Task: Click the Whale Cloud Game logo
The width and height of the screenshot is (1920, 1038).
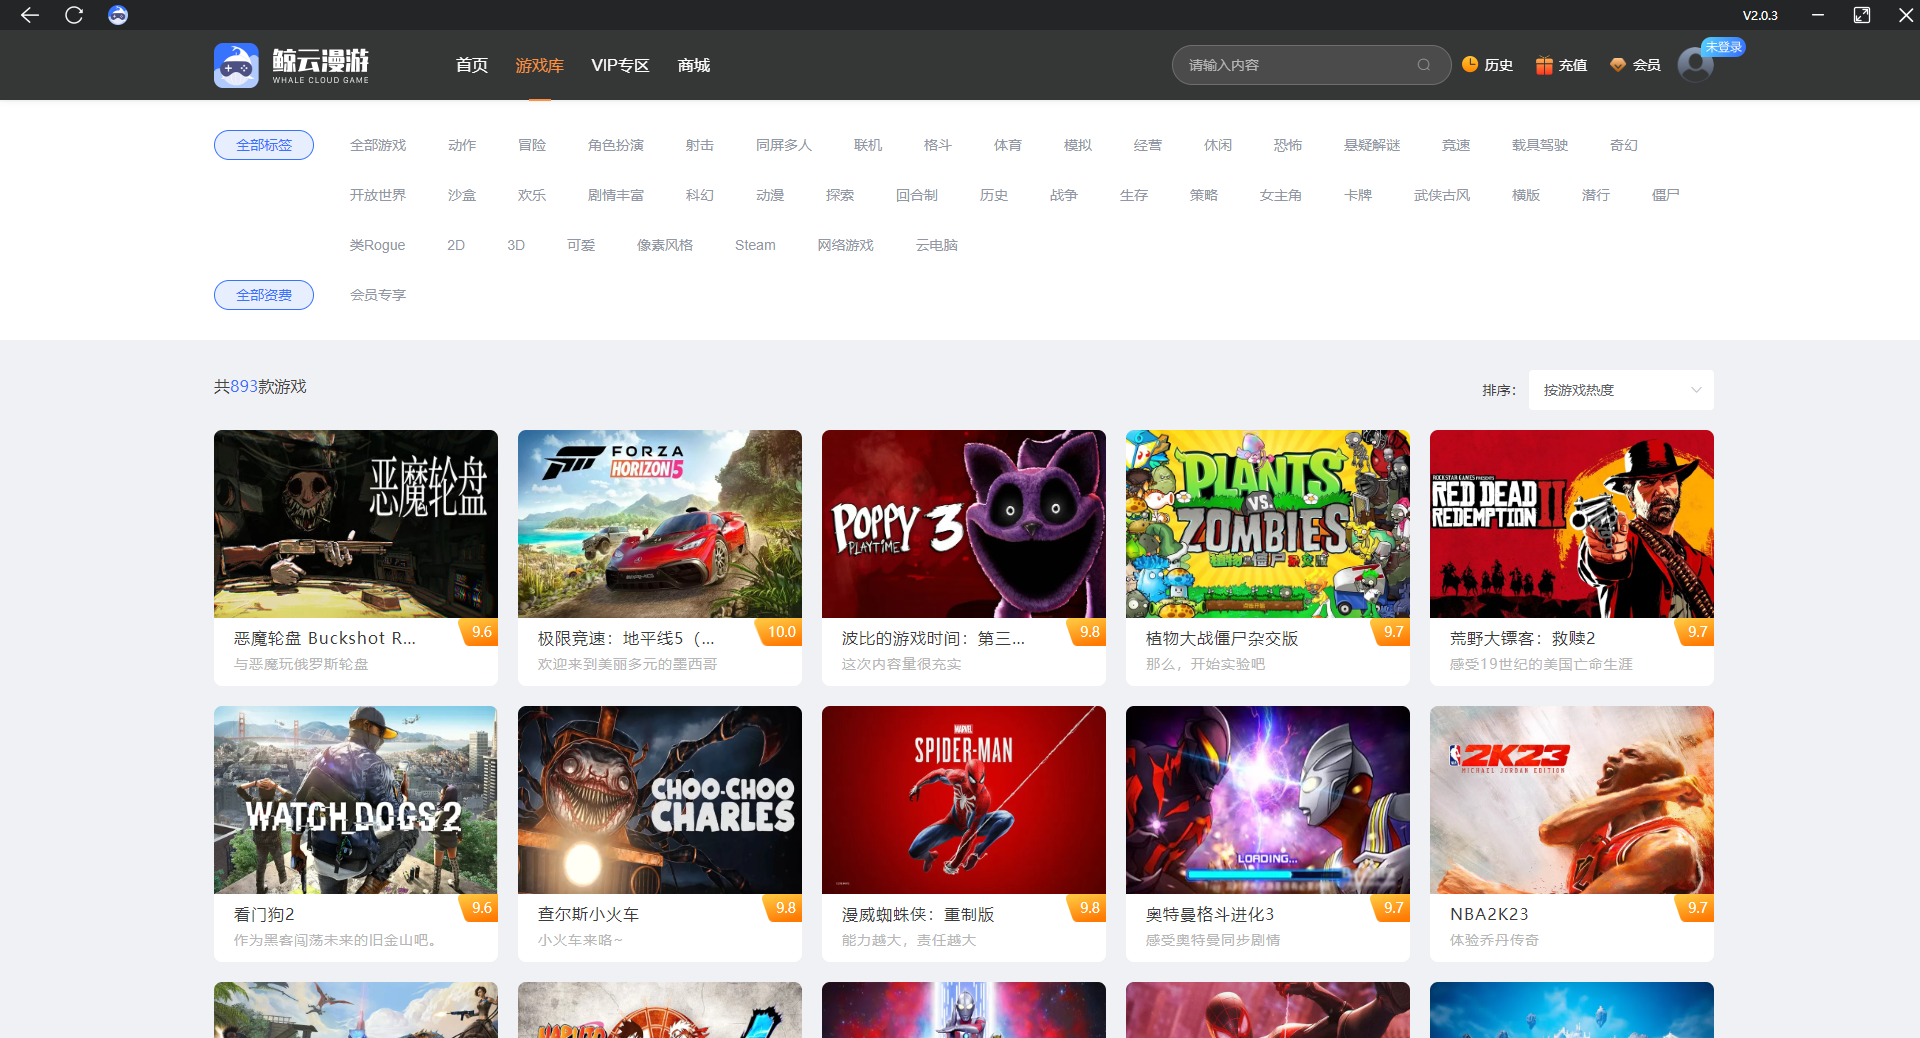Action: (292, 65)
